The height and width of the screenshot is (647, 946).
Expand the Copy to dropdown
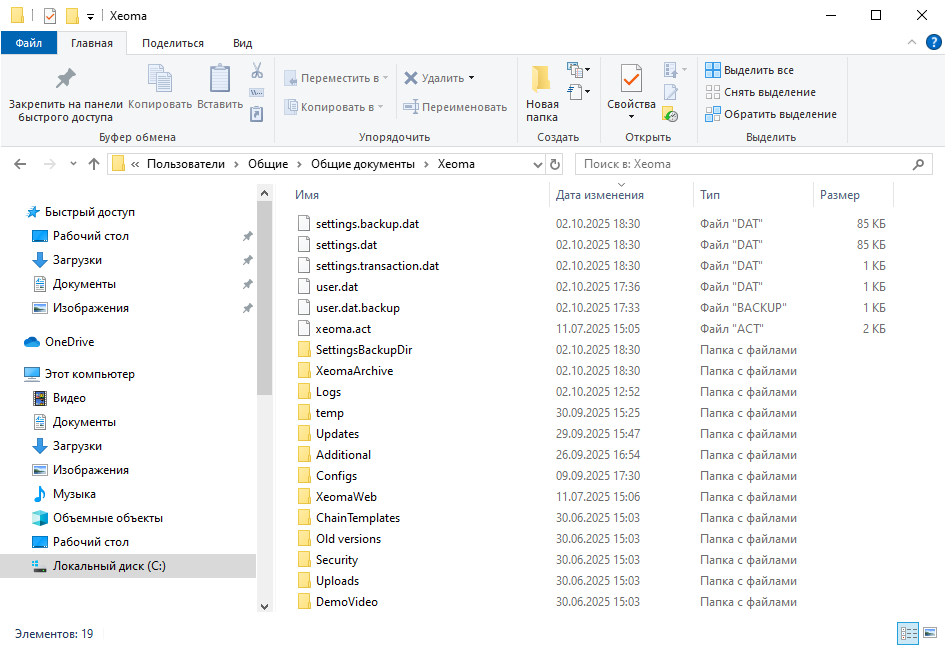382,107
